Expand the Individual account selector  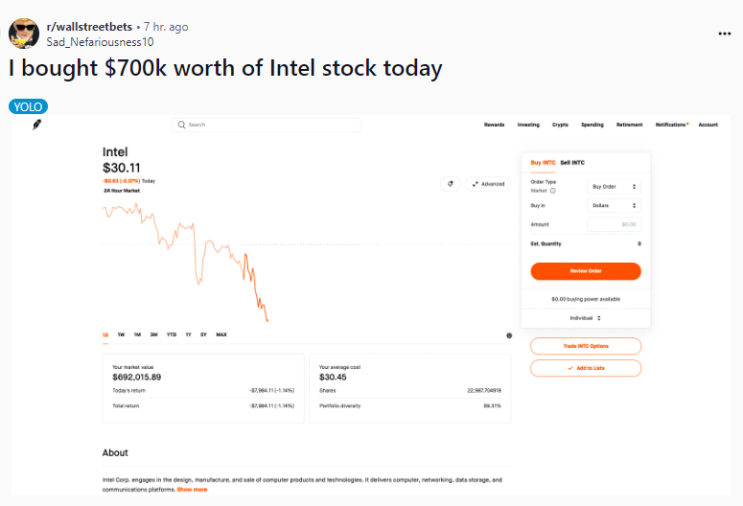585,318
